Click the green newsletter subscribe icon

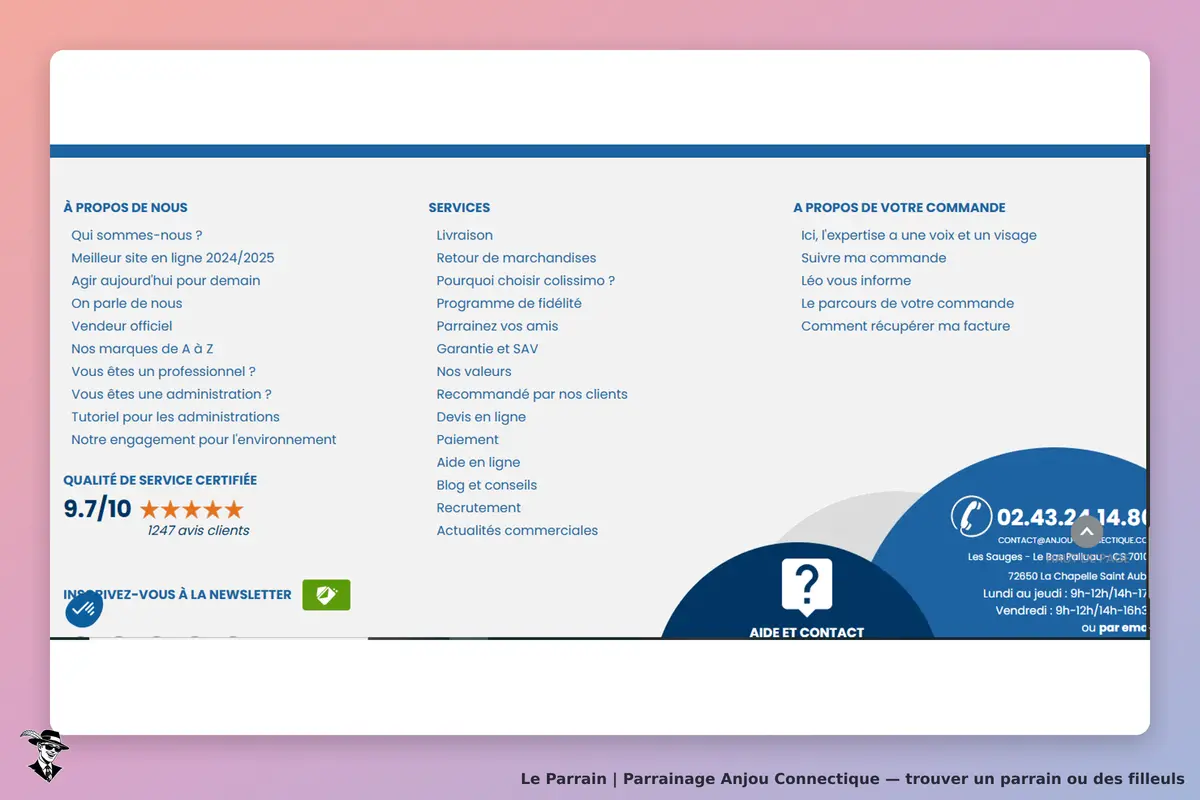[x=326, y=595]
